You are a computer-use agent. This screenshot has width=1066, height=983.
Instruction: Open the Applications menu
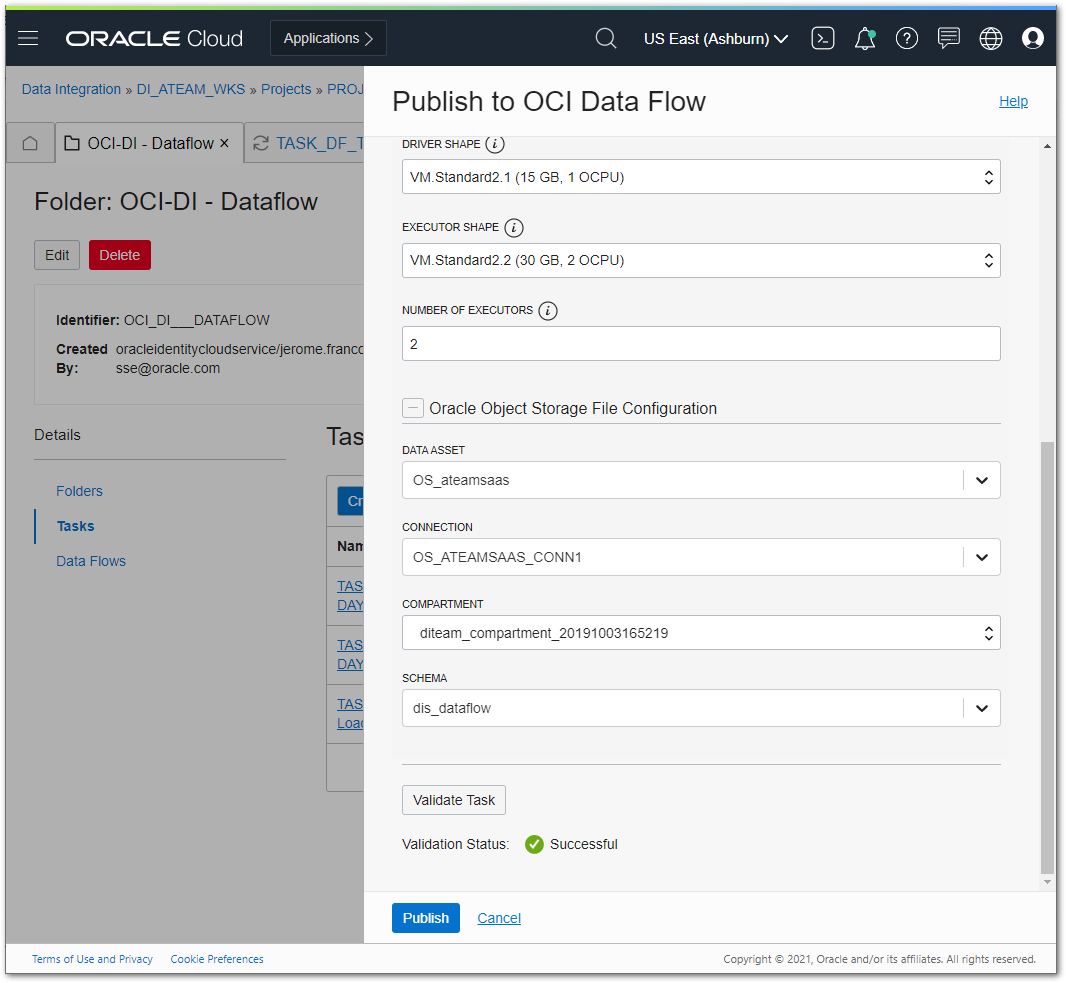pos(328,38)
